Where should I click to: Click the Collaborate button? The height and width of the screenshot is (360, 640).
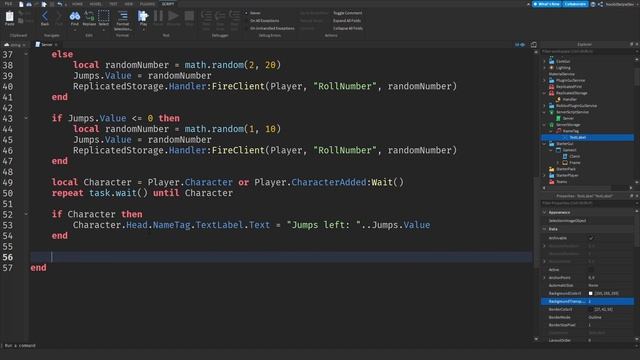[576, 4]
